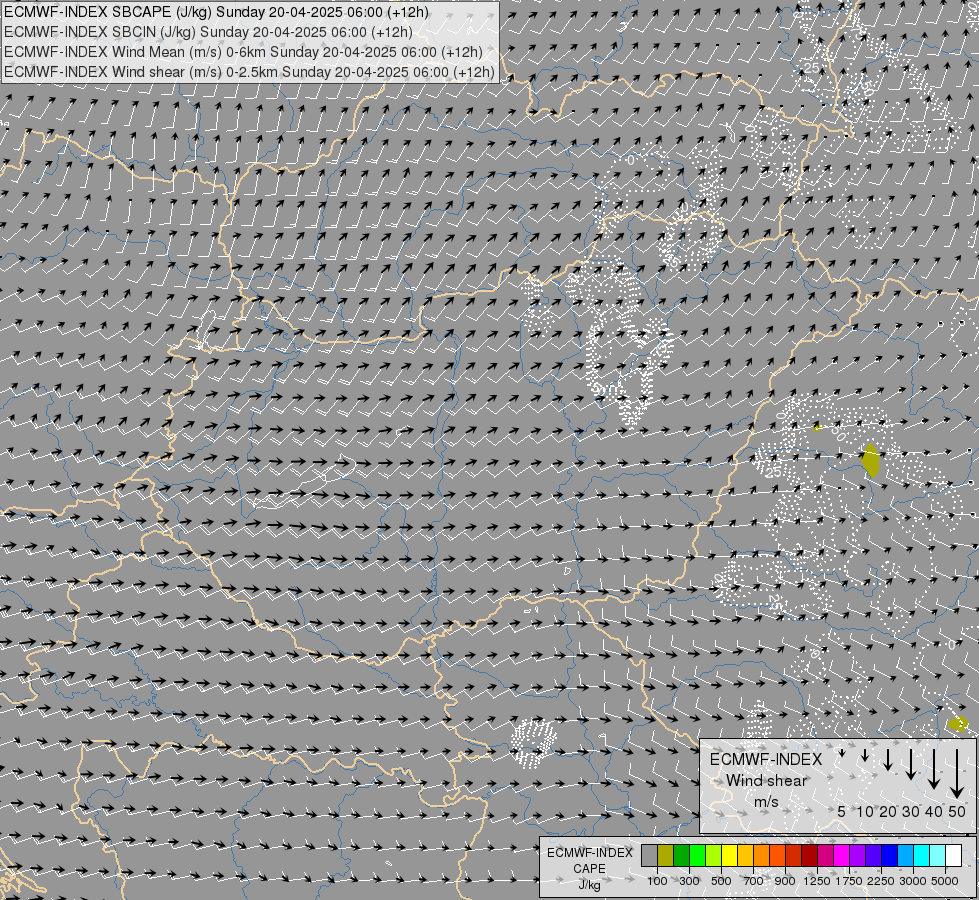
Task: Click the wind shear arrow above 30
Action: coord(911,764)
